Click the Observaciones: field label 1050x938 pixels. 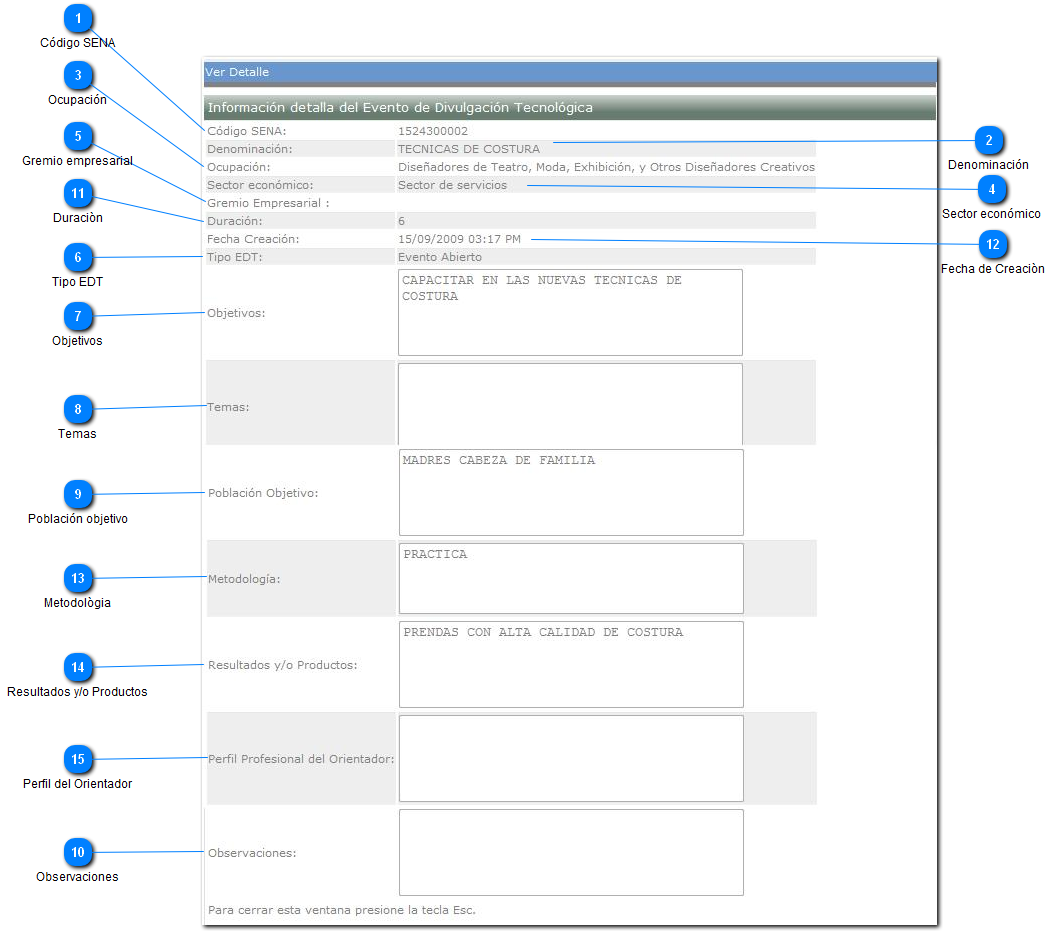(x=252, y=854)
